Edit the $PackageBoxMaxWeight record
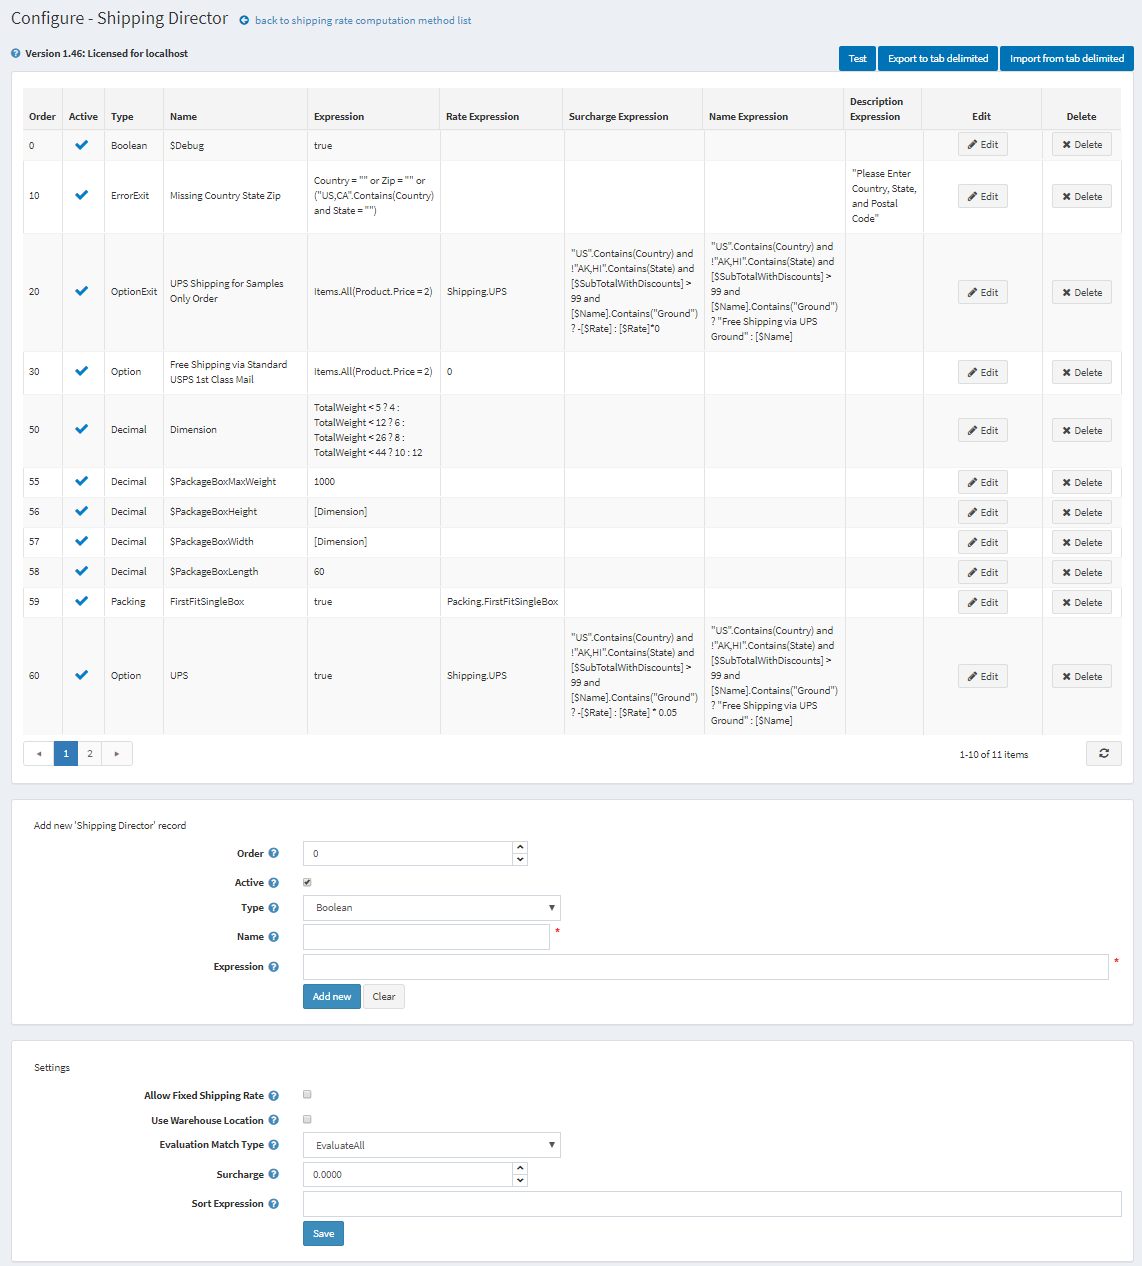 [x=983, y=483]
